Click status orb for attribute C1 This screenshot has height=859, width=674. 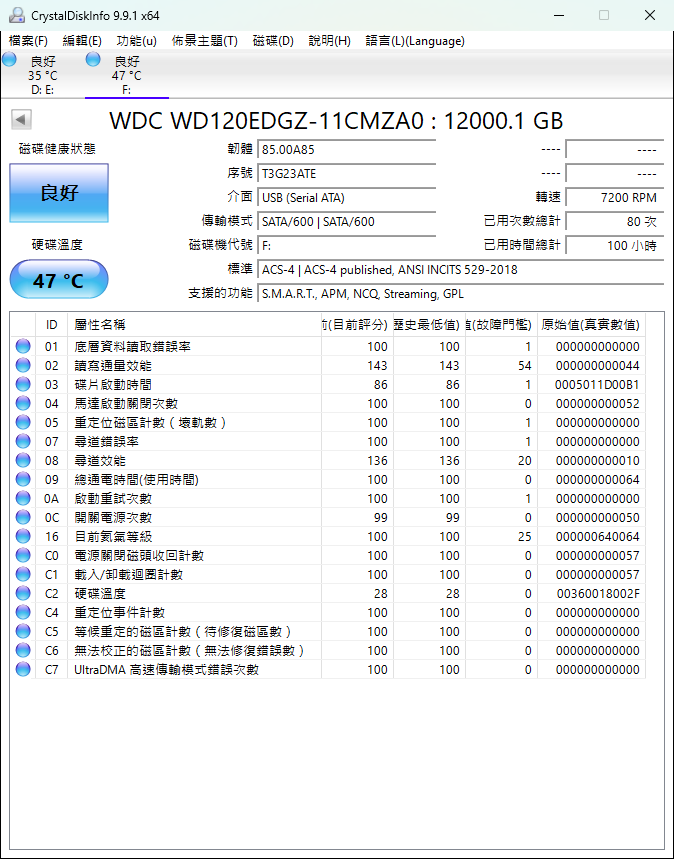coord(23,574)
